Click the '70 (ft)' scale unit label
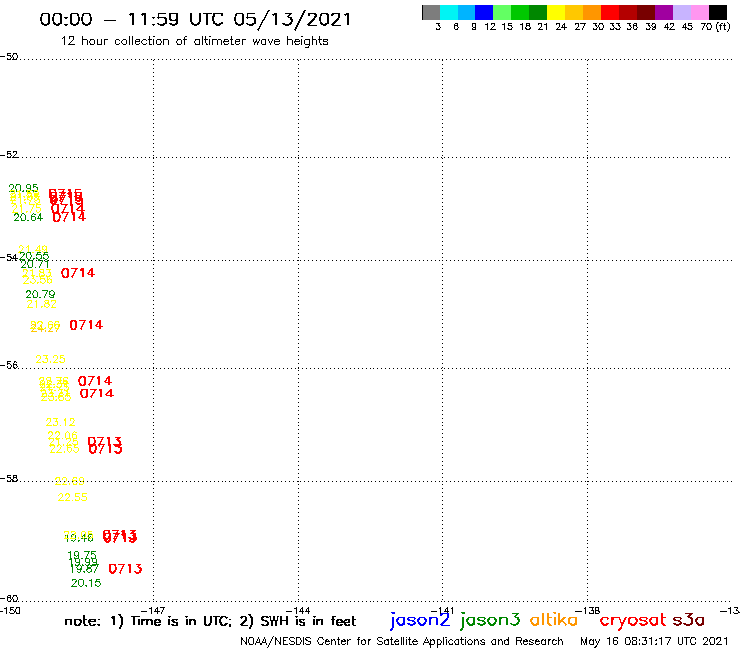This screenshot has width=740, height=650. [715, 27]
